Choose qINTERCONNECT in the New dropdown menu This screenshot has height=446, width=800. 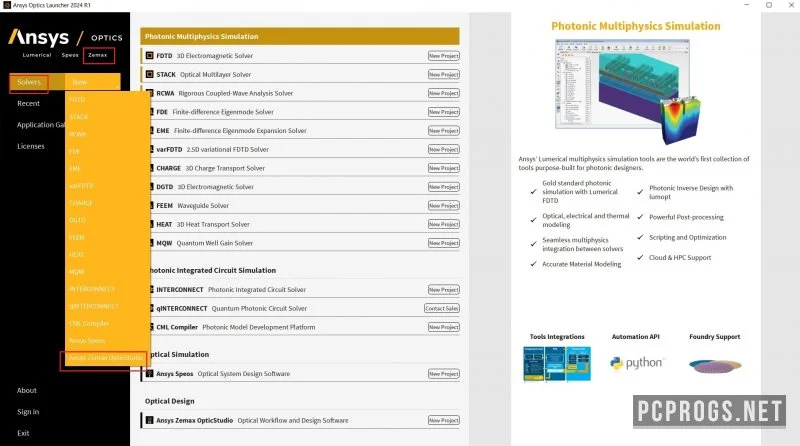[94, 306]
